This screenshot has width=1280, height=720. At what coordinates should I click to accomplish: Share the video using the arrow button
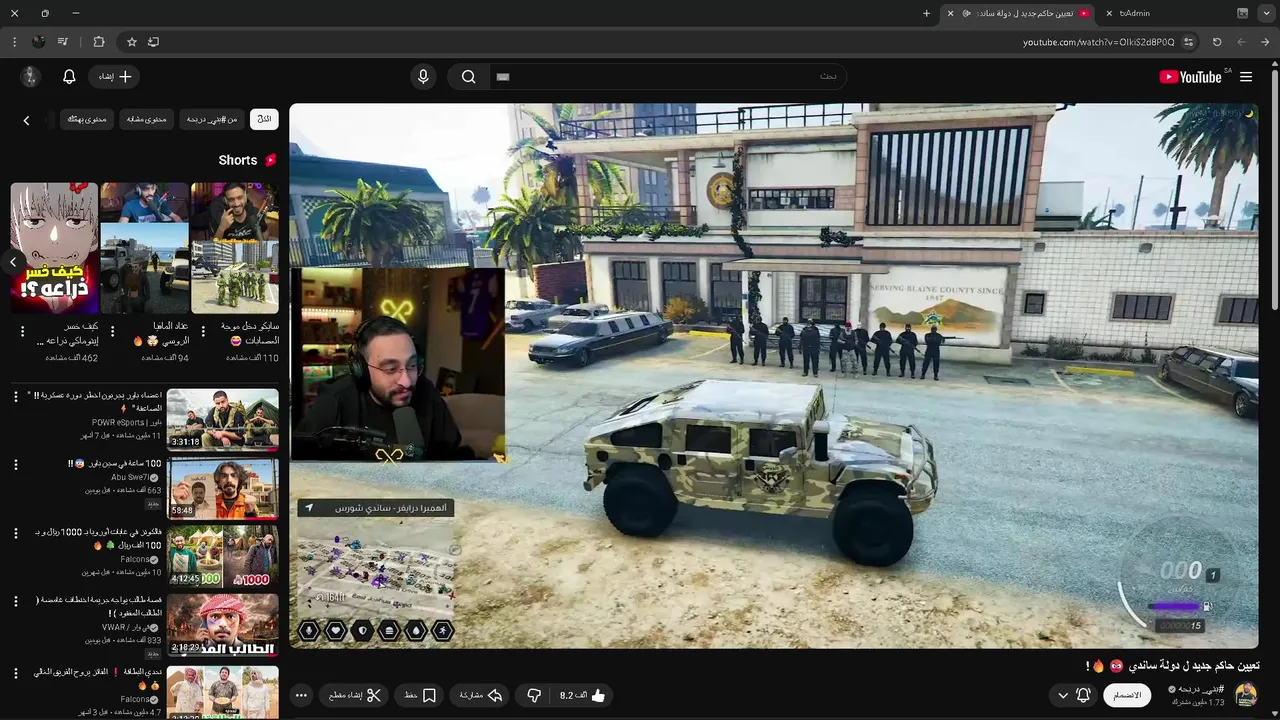[x=481, y=695]
